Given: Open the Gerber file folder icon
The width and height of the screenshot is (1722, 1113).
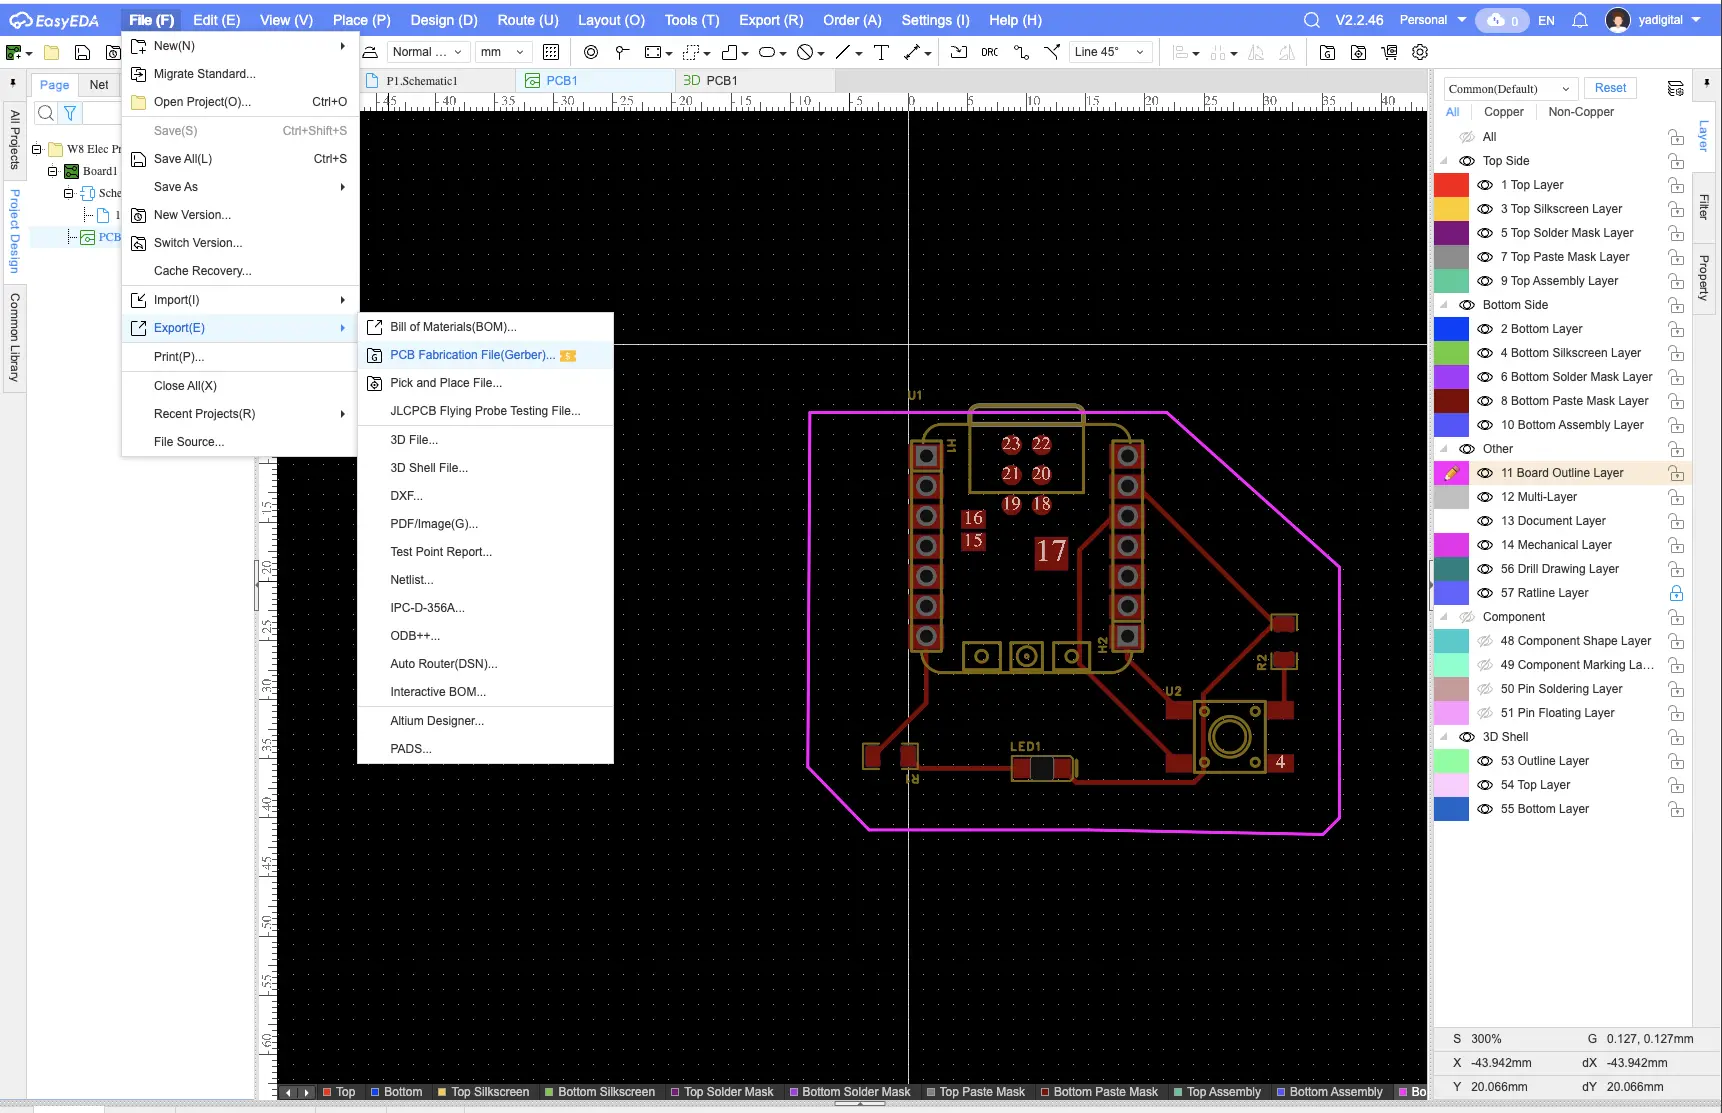Looking at the screenshot, I should 1327,52.
